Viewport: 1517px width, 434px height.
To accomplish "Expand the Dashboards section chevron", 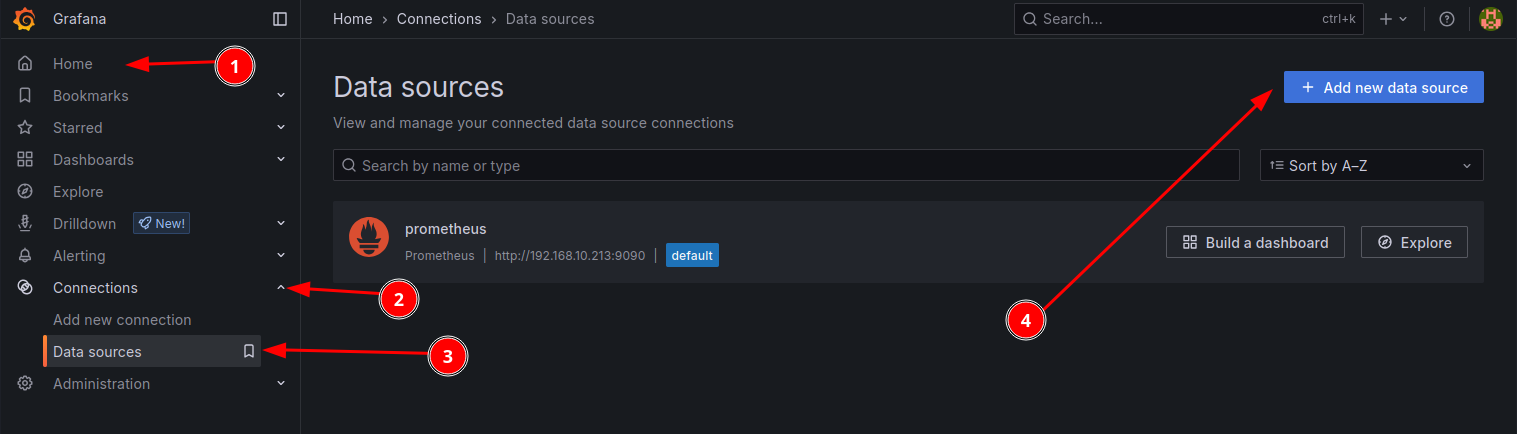I will point(281,160).
